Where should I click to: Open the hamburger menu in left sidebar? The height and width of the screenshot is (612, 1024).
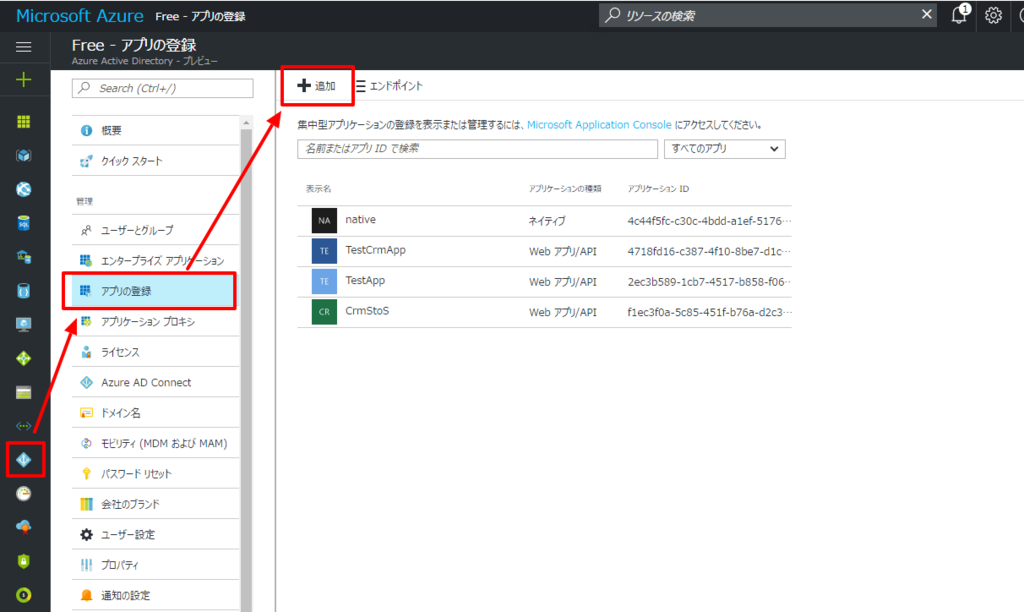[24, 46]
